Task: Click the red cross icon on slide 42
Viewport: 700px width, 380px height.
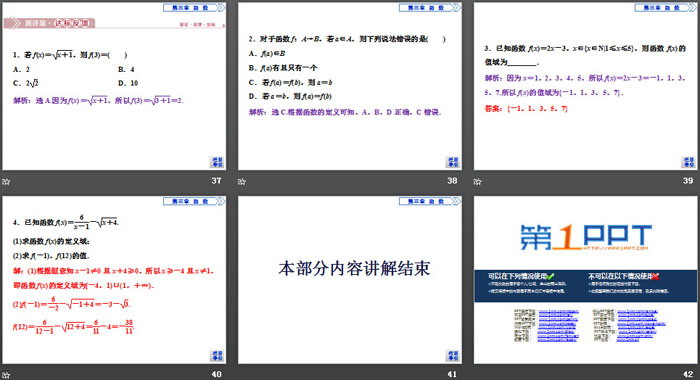Action: [x=655, y=276]
